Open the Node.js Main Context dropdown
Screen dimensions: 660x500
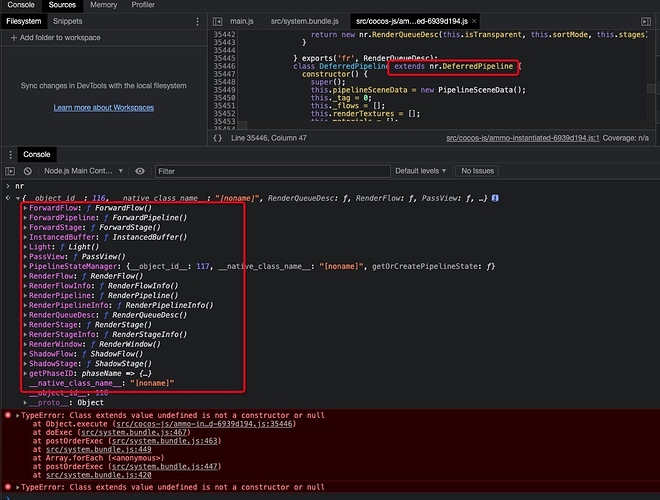83,171
